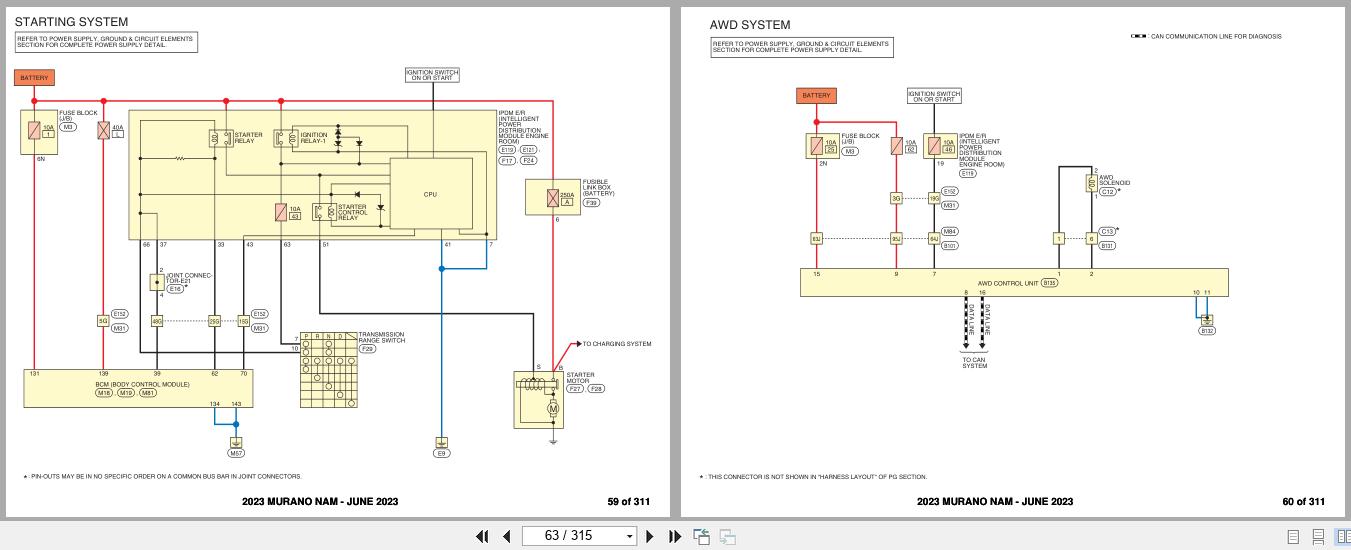
Task: Click the STARTER MOTOR label
Action: [580, 378]
